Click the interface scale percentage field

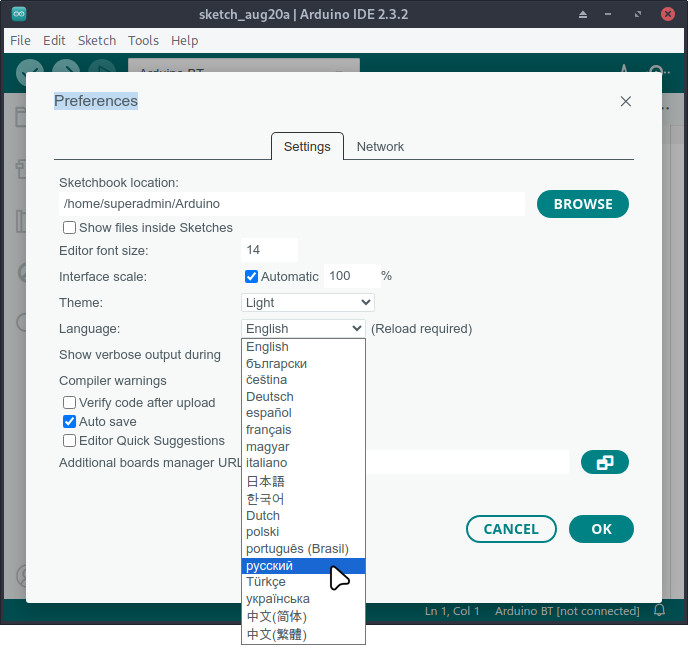coord(352,276)
